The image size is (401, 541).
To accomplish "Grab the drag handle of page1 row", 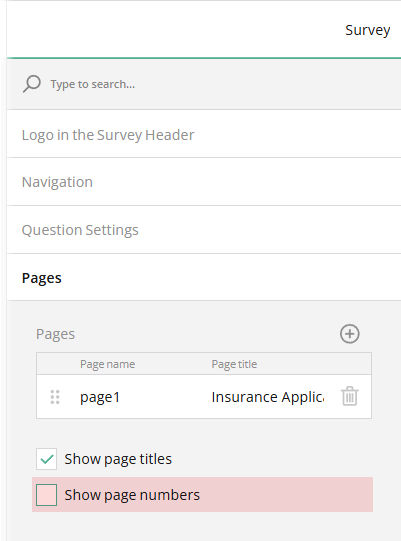I will (55, 397).
